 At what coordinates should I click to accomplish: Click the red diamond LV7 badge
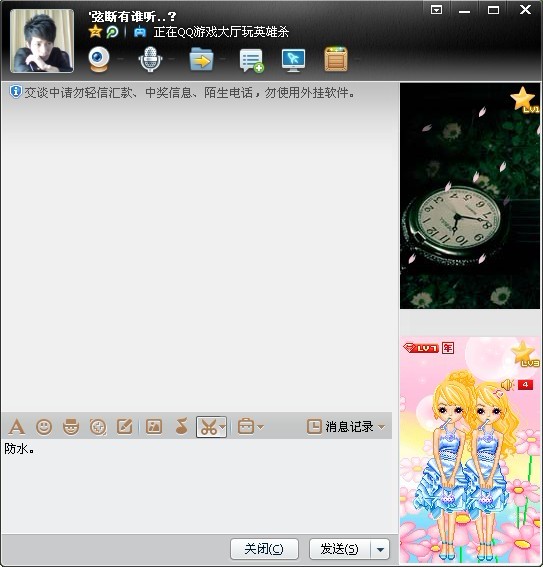pos(421,348)
